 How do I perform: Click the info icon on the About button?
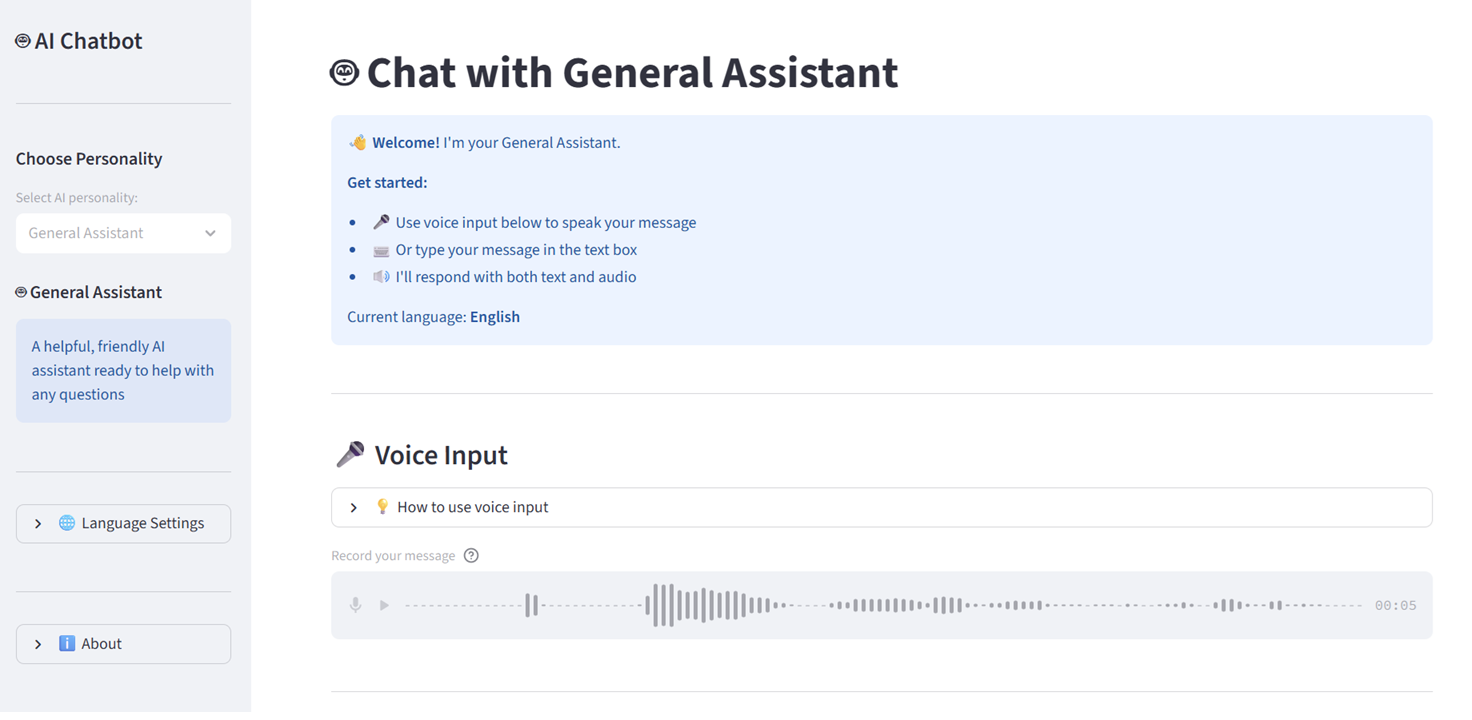click(x=67, y=643)
